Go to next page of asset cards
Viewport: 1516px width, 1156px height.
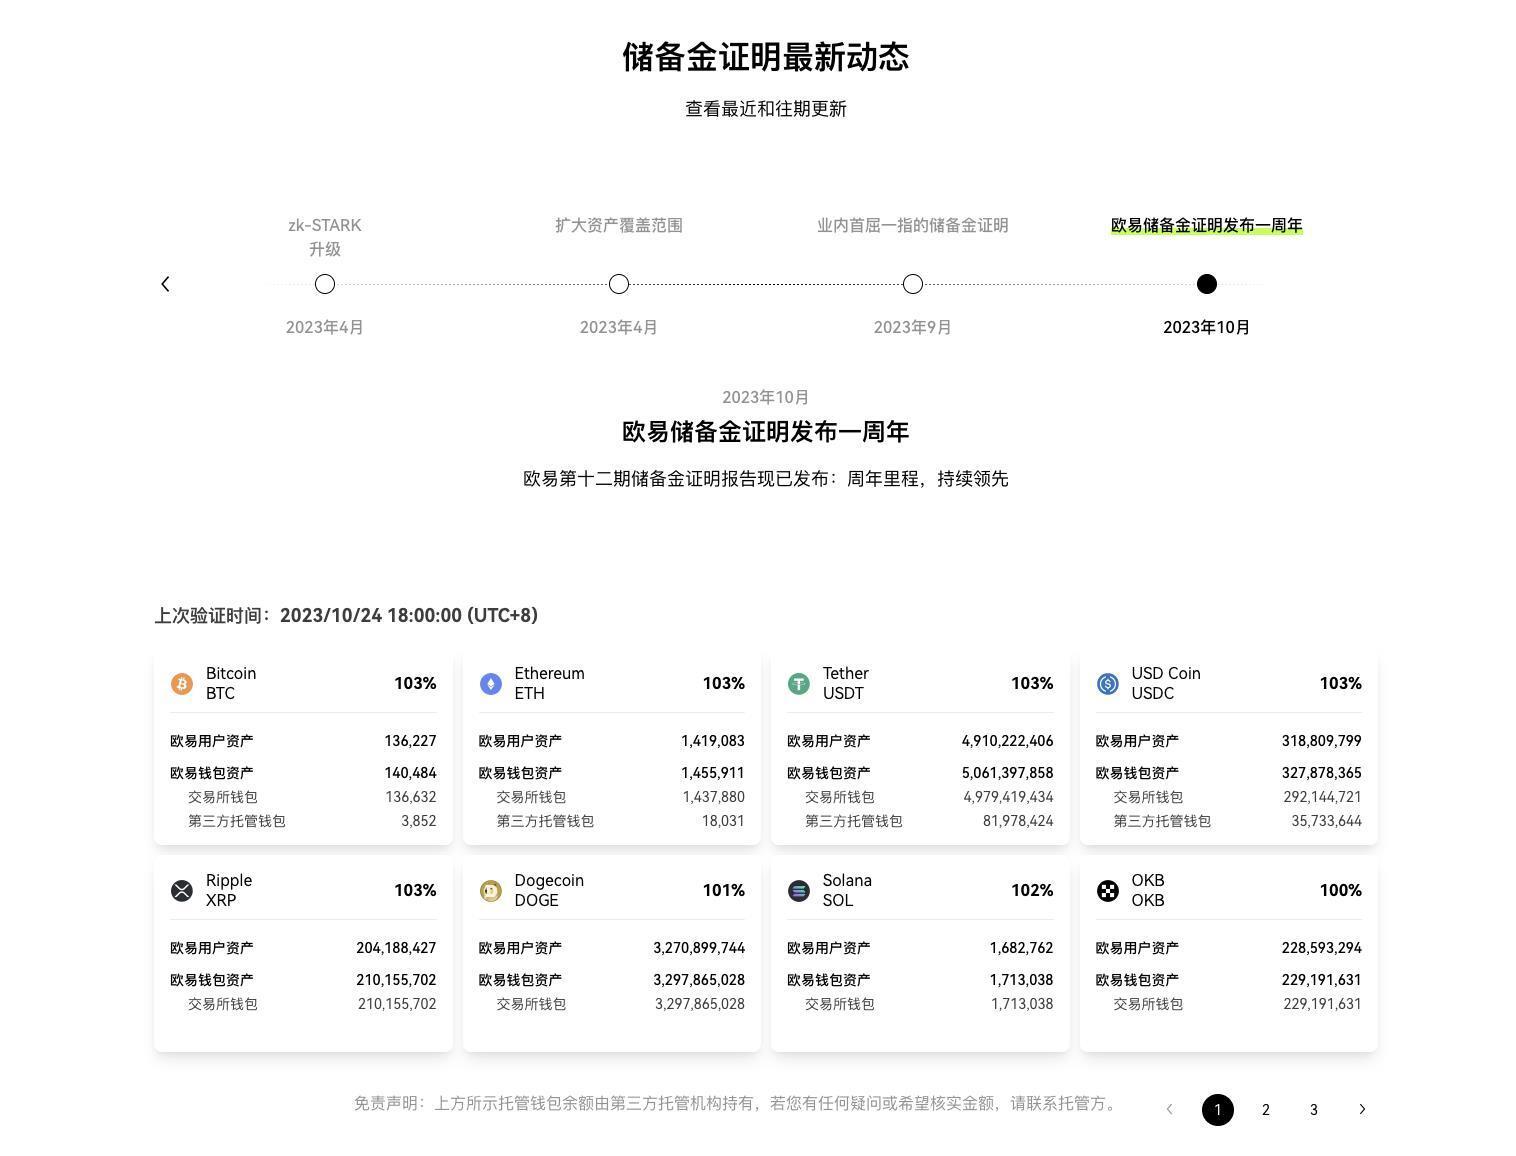point(1362,1109)
